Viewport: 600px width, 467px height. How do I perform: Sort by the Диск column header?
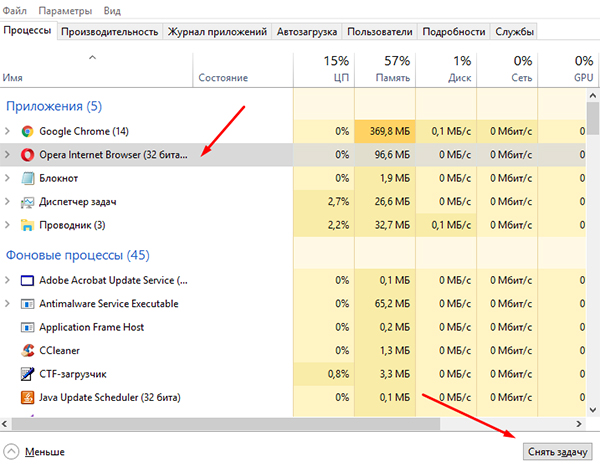coord(446,70)
